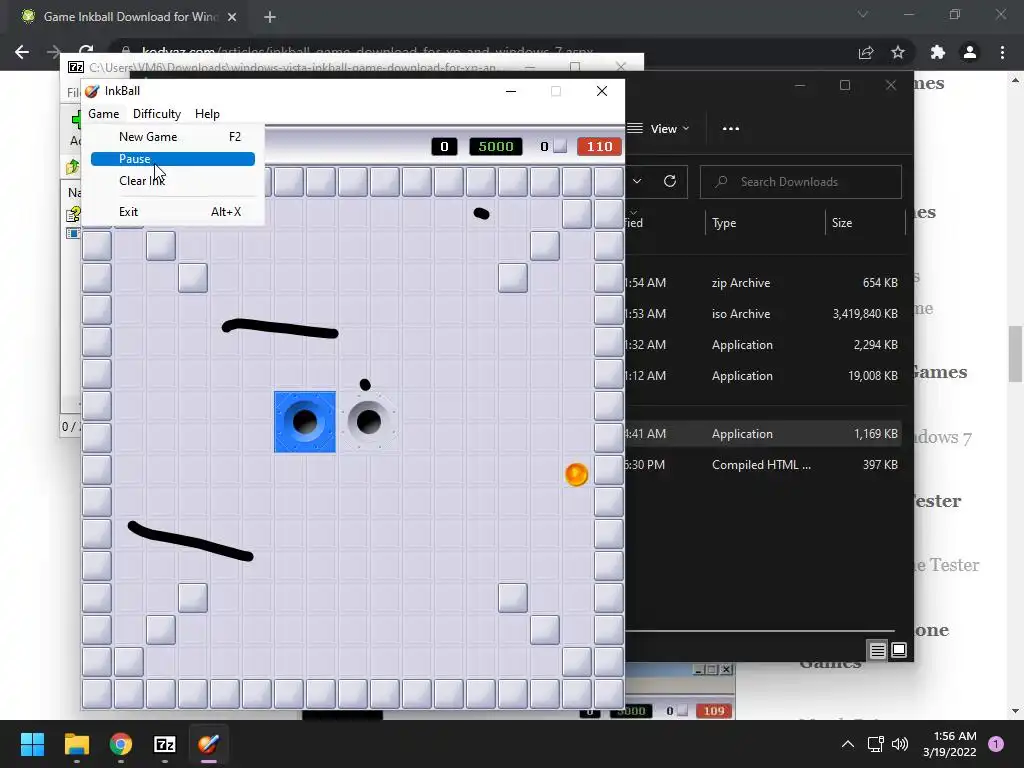This screenshot has width=1024, height=768.
Task: Open Chrome extensions puzzle icon
Action: [938, 52]
